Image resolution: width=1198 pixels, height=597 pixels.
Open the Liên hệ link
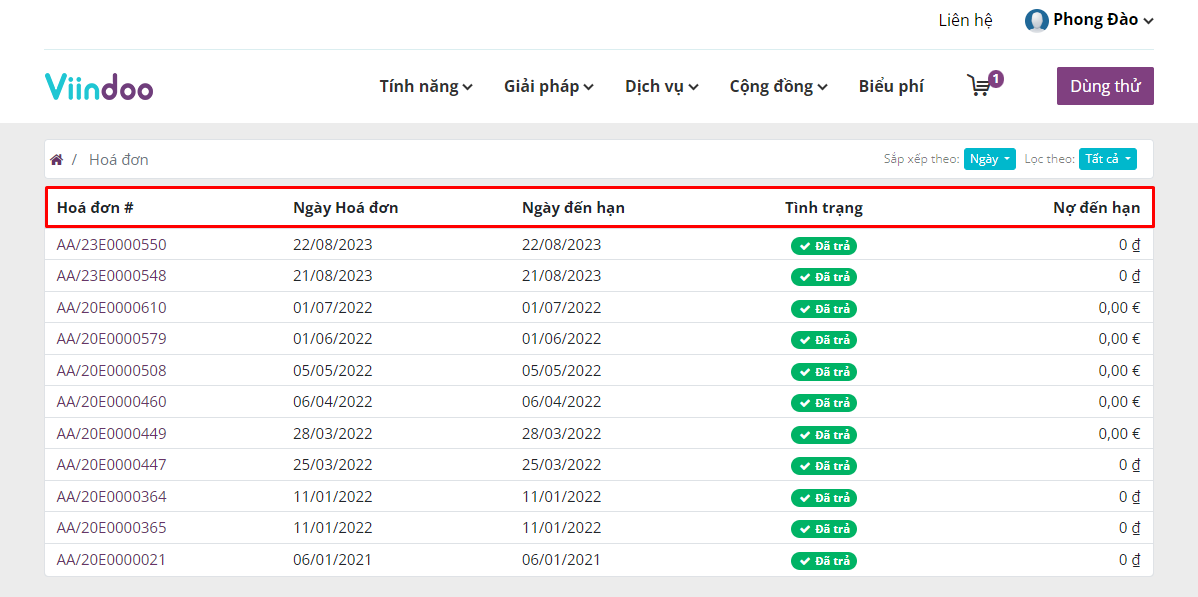965,21
